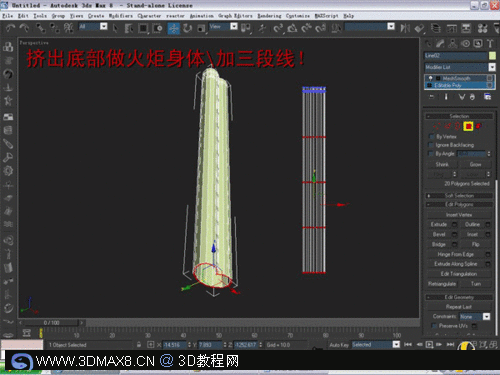Toggle the Selection Lock padlock

tap(139, 345)
